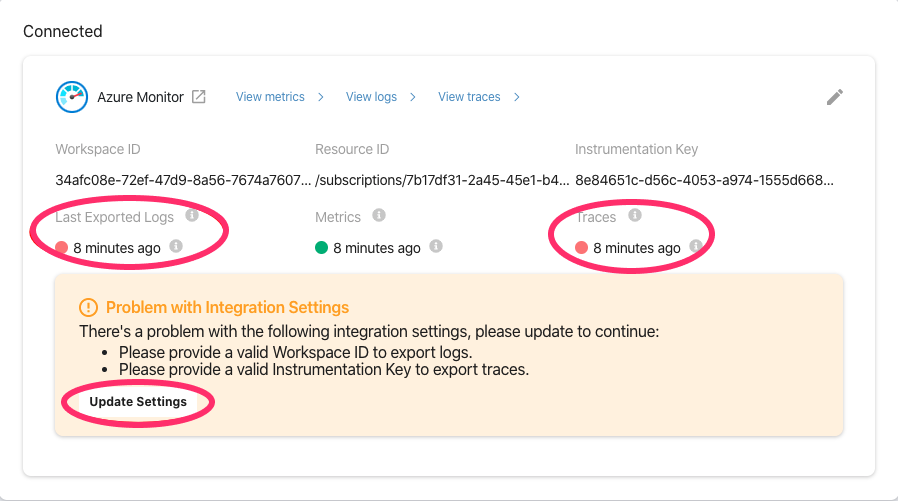This screenshot has width=898, height=501.
Task: Click red status dot under Traces
Action: (581, 247)
